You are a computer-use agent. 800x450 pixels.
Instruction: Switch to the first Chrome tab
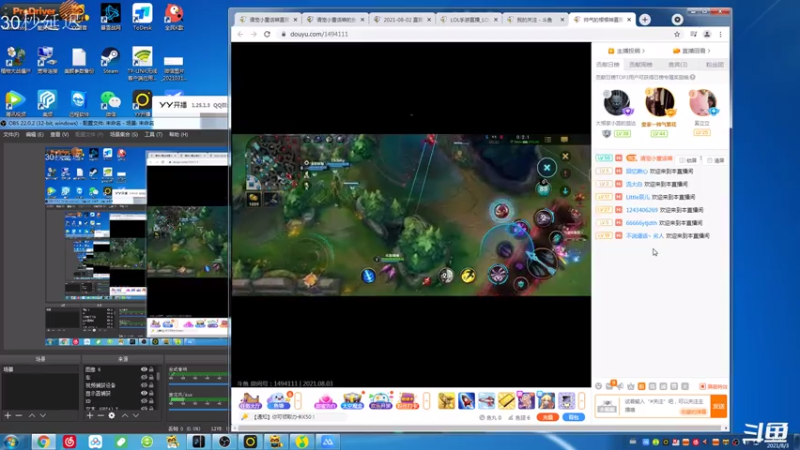268,19
